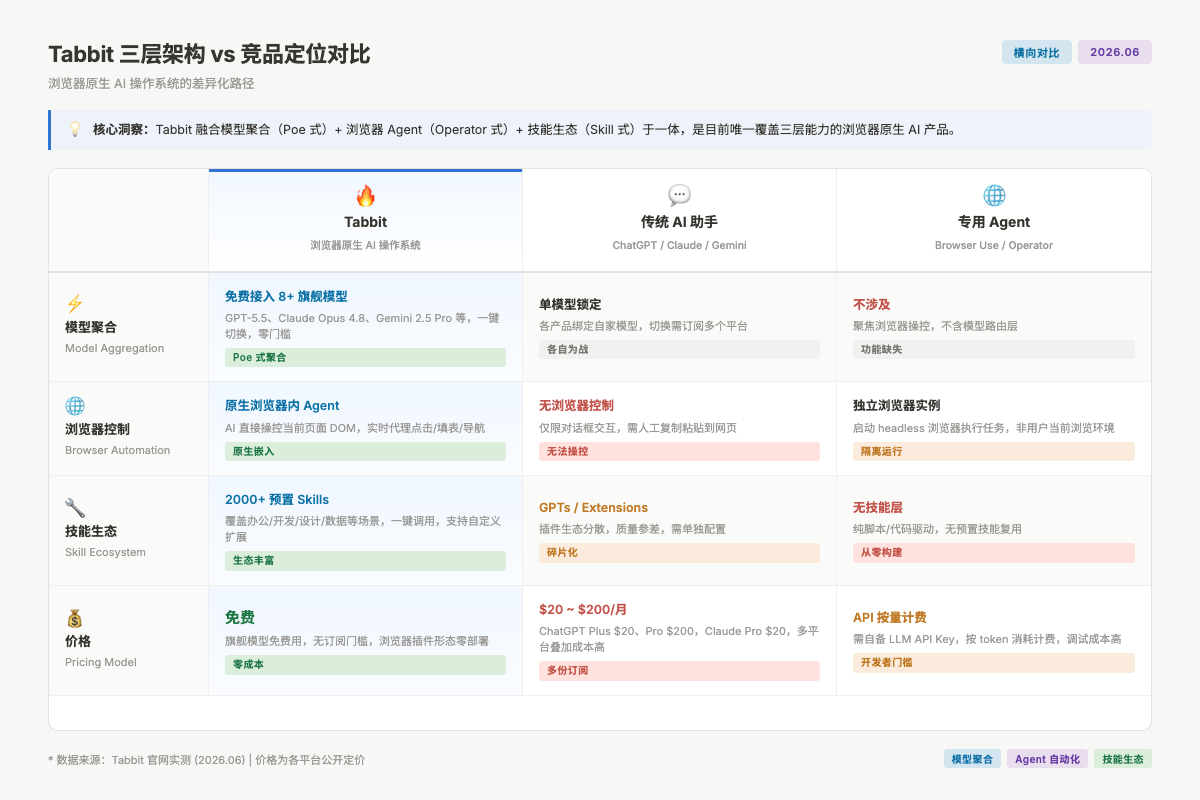Click the 功能缺失 tag
The width and height of the screenshot is (1200, 800).
pos(994,349)
